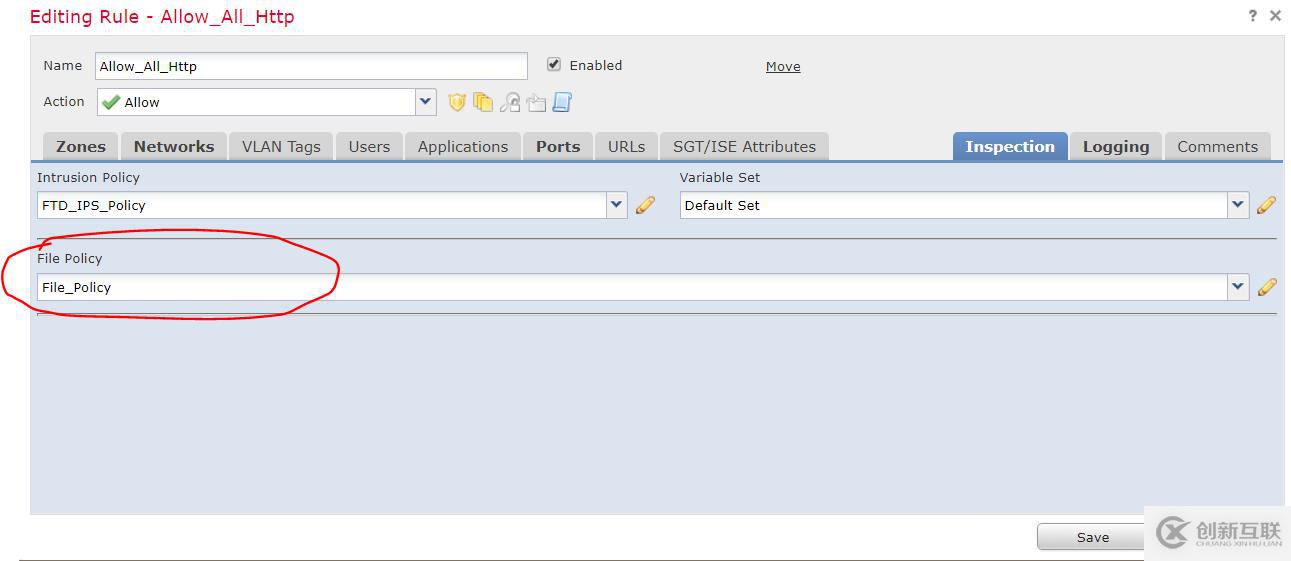Click the grey folder icon beside Action
Viewport: 1291px width, 561px height.
(x=535, y=102)
